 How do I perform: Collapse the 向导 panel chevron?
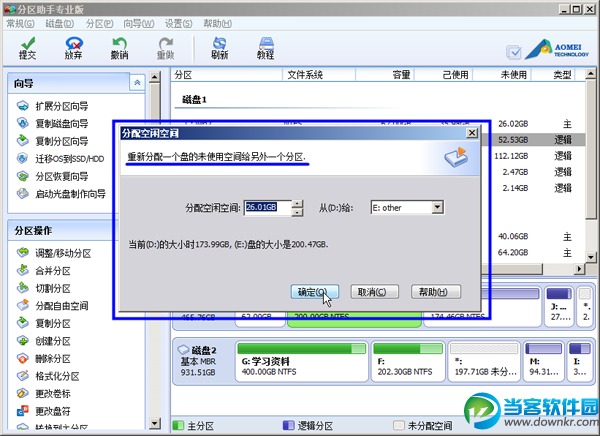pyautogui.click(x=137, y=83)
